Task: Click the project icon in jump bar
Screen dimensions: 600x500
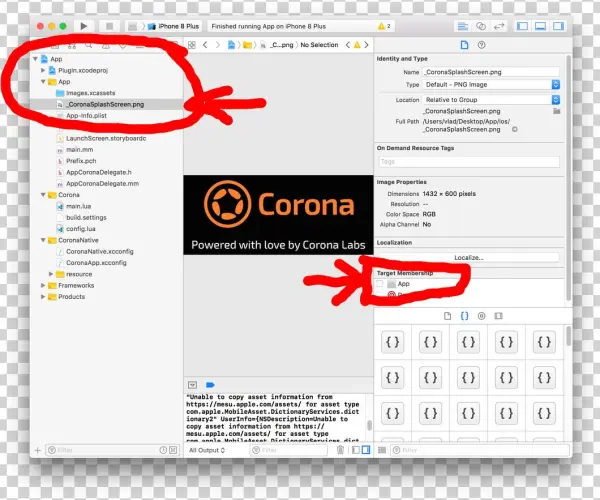Action: pos(231,45)
